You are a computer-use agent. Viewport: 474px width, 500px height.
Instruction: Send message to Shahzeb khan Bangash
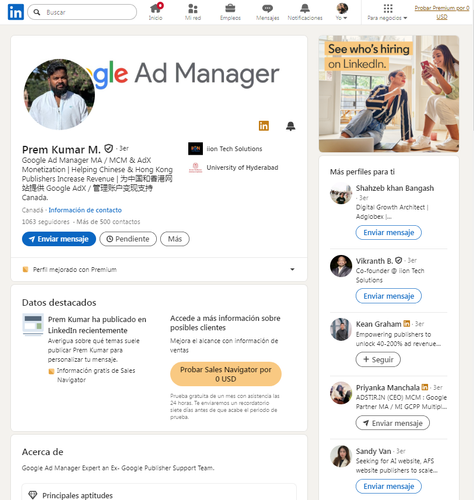[388, 232]
